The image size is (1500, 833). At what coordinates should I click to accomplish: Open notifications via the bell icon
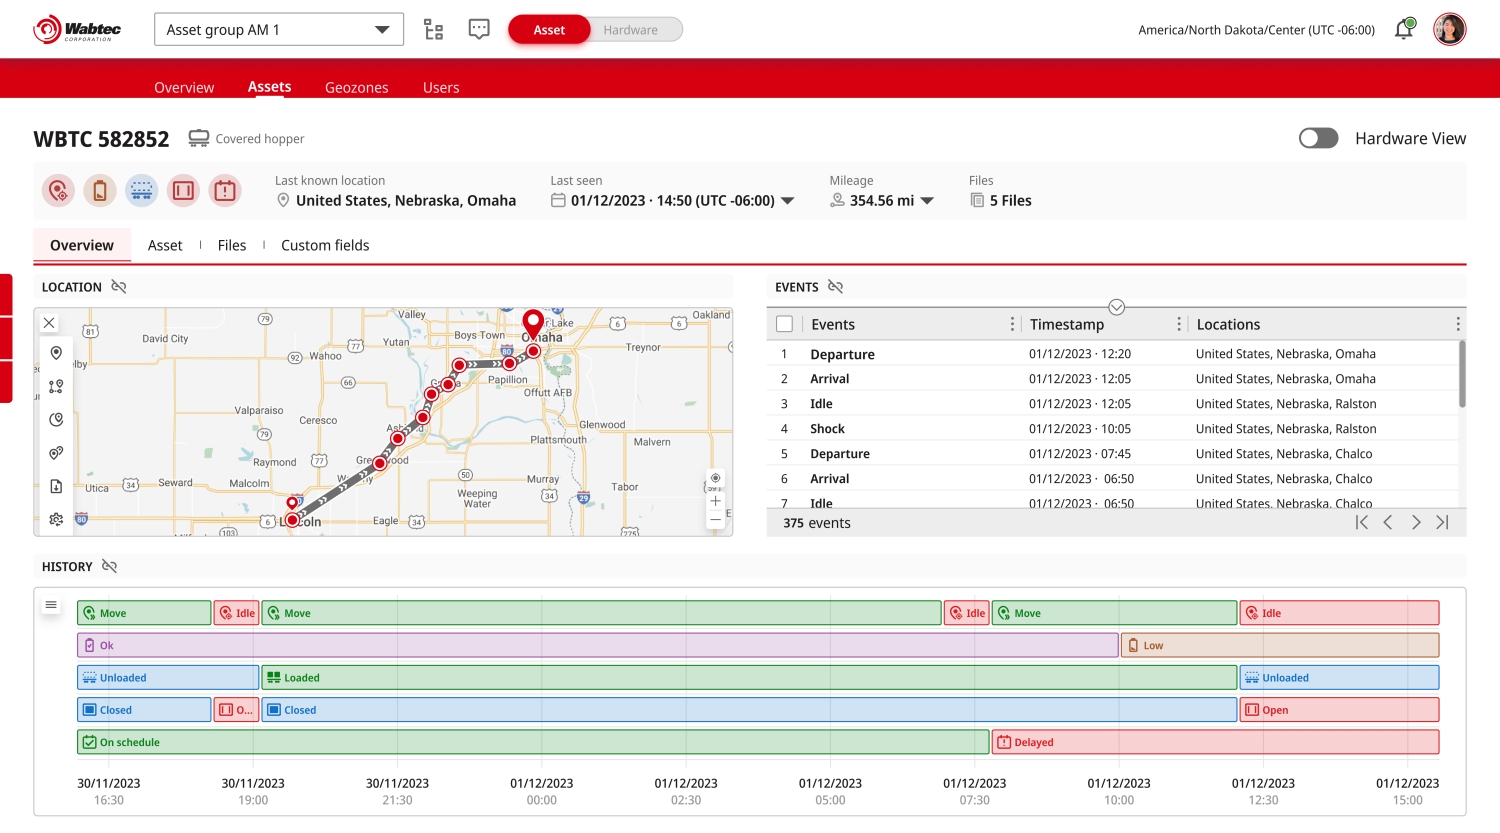[1403, 29]
